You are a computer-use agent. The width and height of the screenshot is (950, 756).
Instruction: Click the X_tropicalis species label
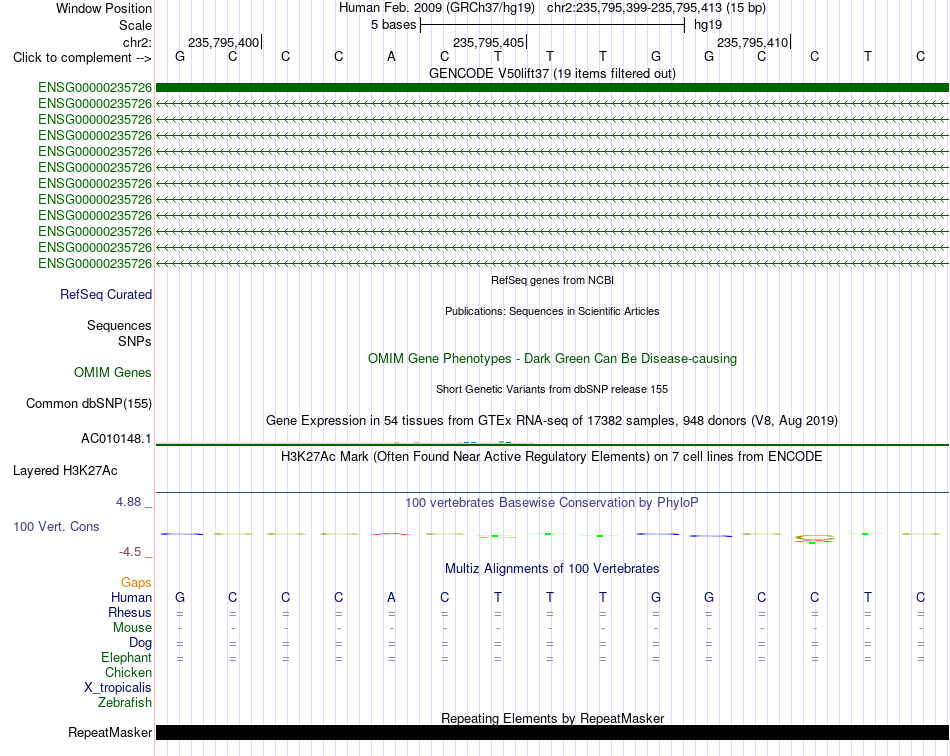118,688
